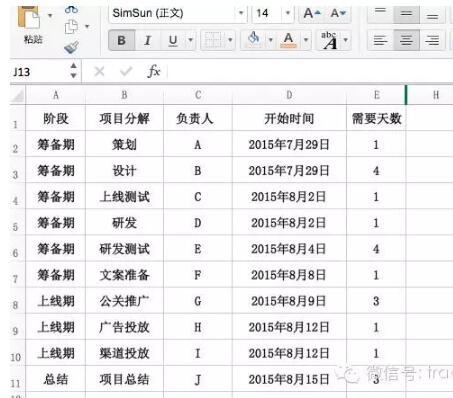Open the font color dropdown
The width and height of the screenshot is (453, 398).
point(306,40)
